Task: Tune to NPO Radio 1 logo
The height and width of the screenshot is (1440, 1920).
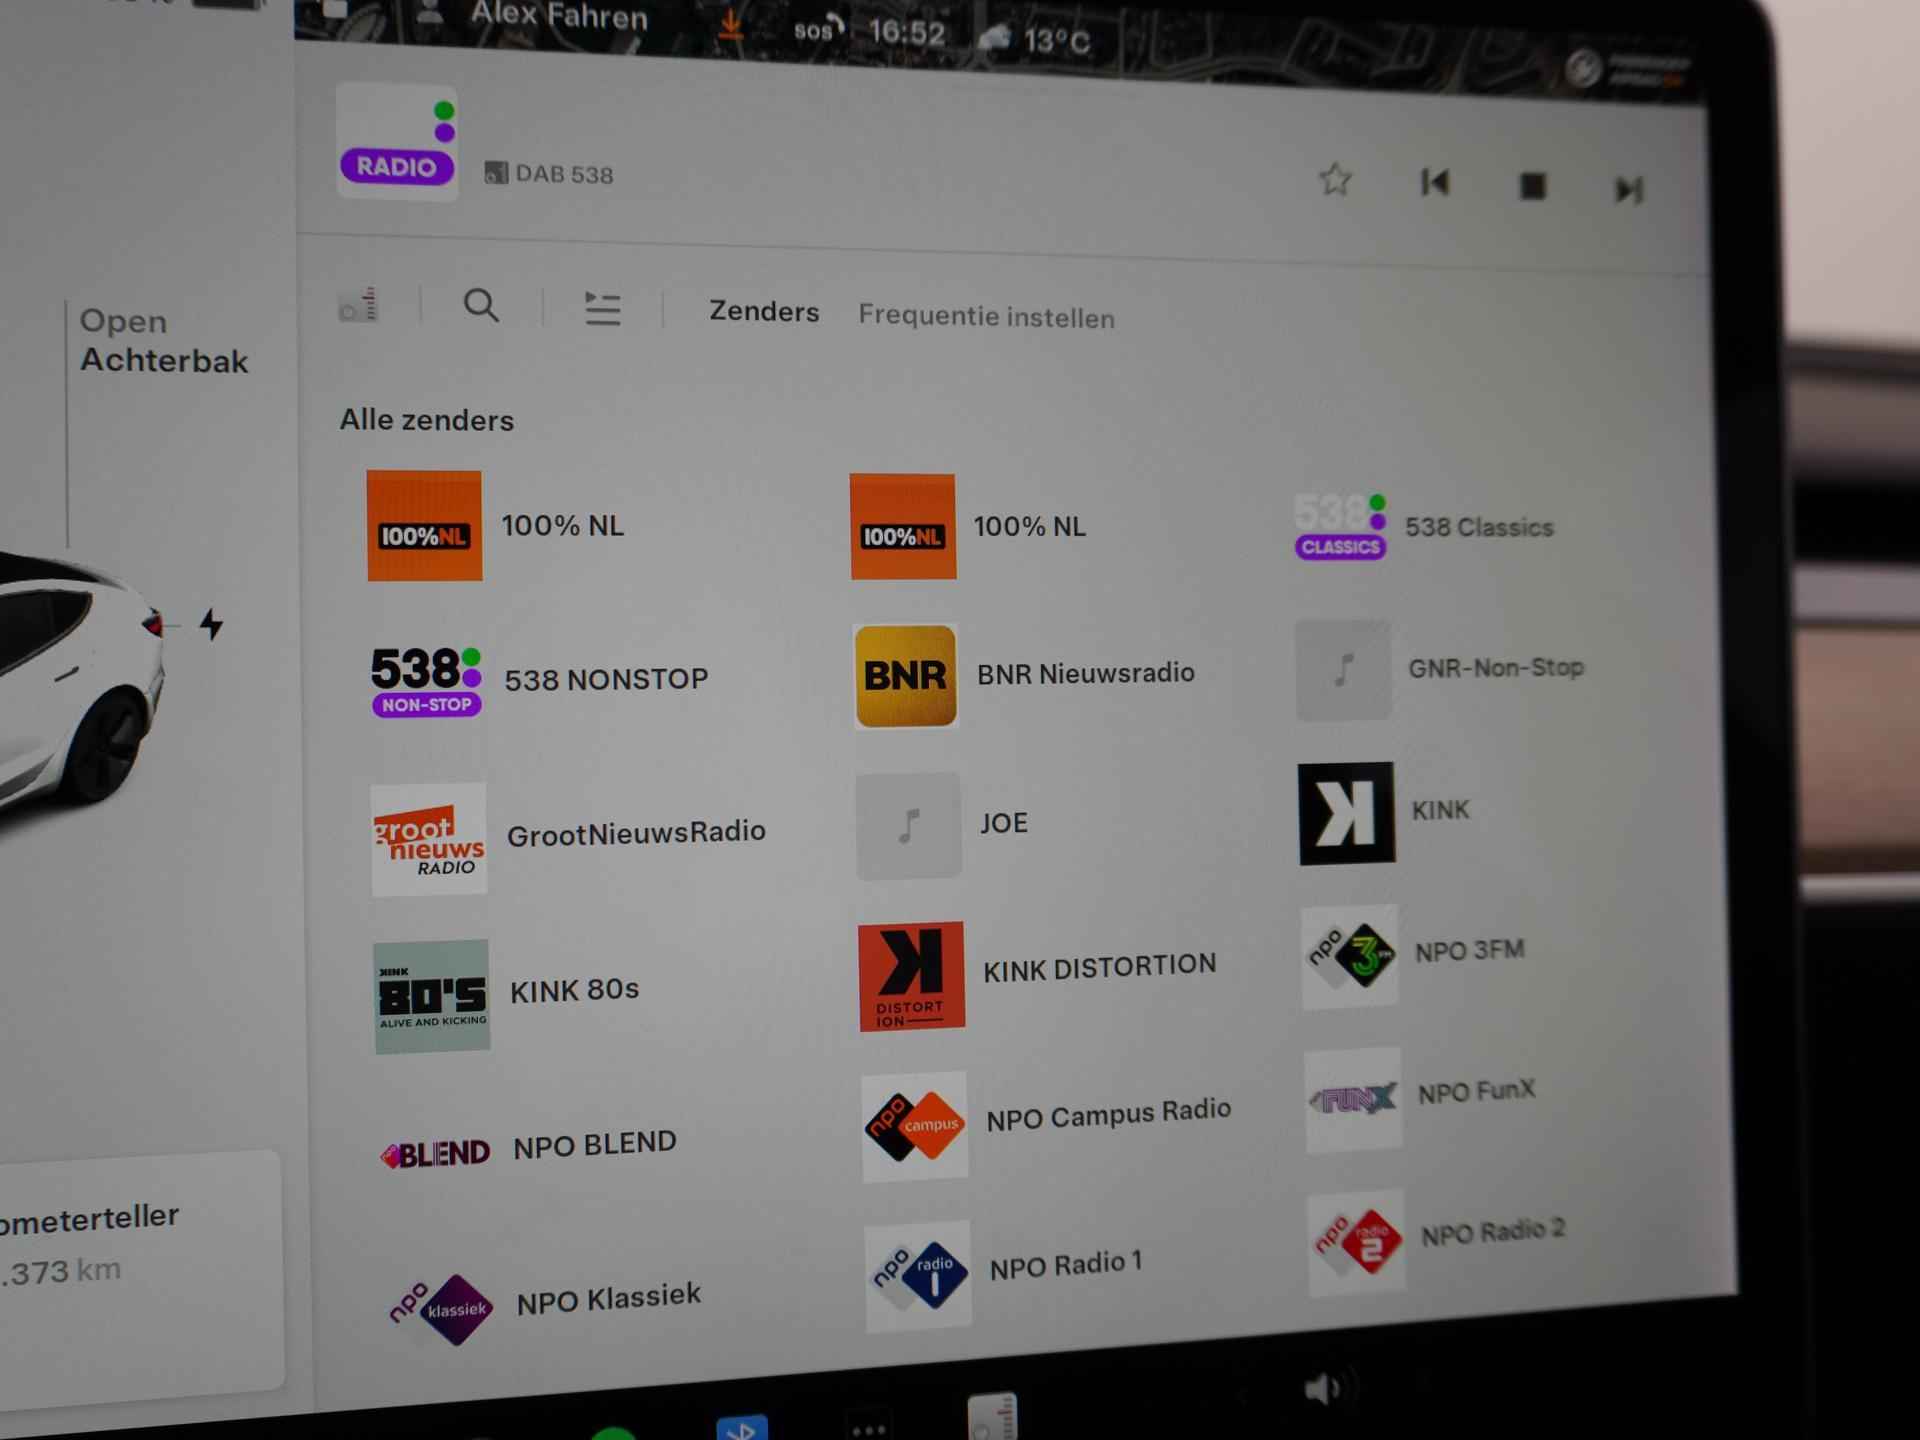Action: [918, 1276]
